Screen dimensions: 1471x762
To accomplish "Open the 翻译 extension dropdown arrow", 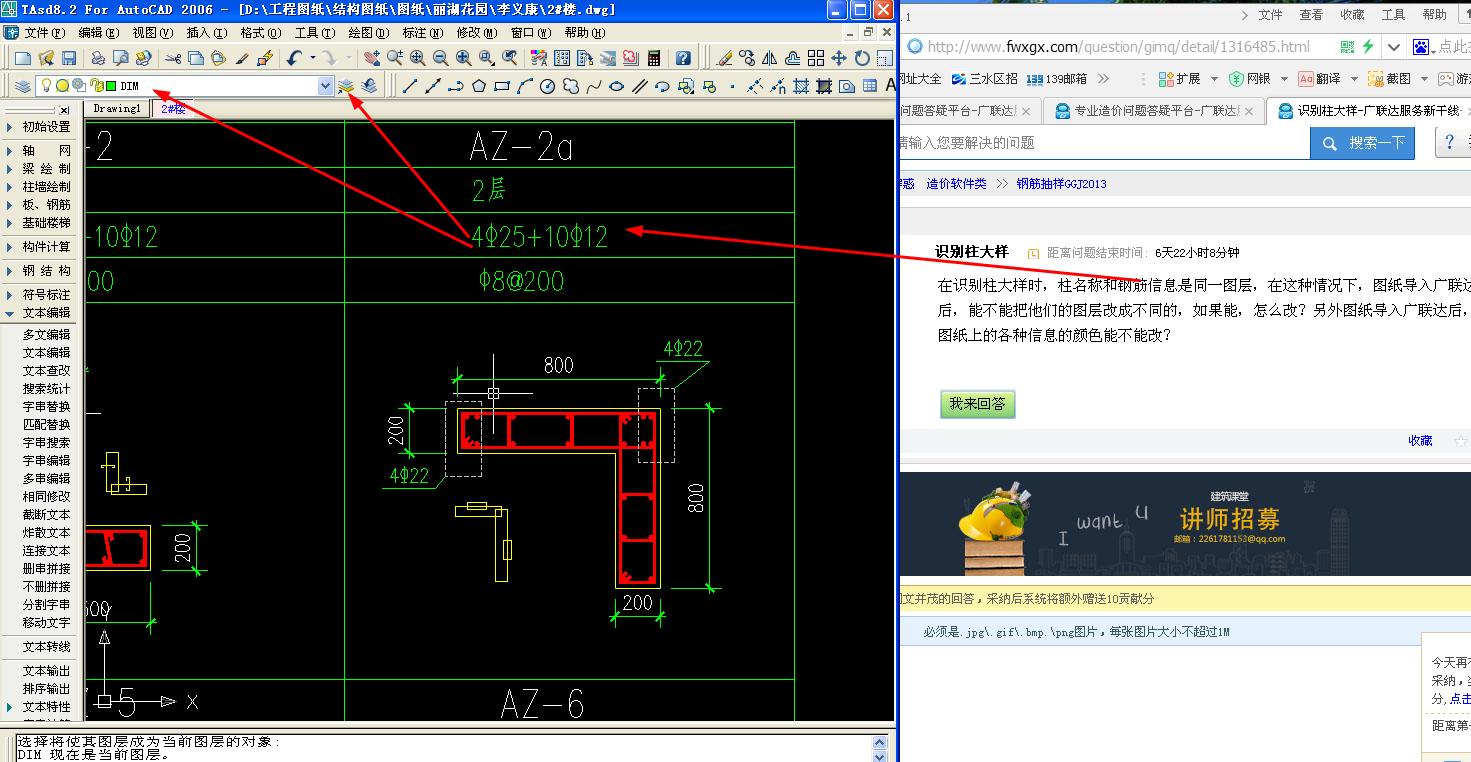I will [x=1354, y=78].
